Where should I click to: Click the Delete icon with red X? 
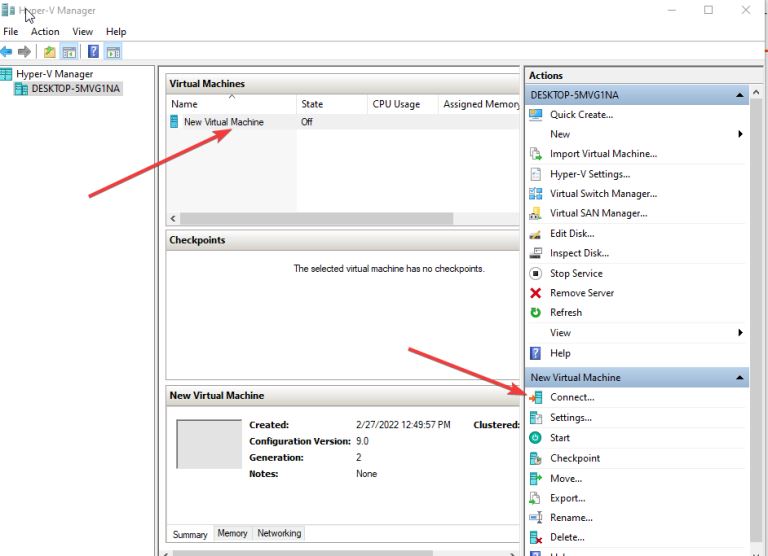point(536,538)
